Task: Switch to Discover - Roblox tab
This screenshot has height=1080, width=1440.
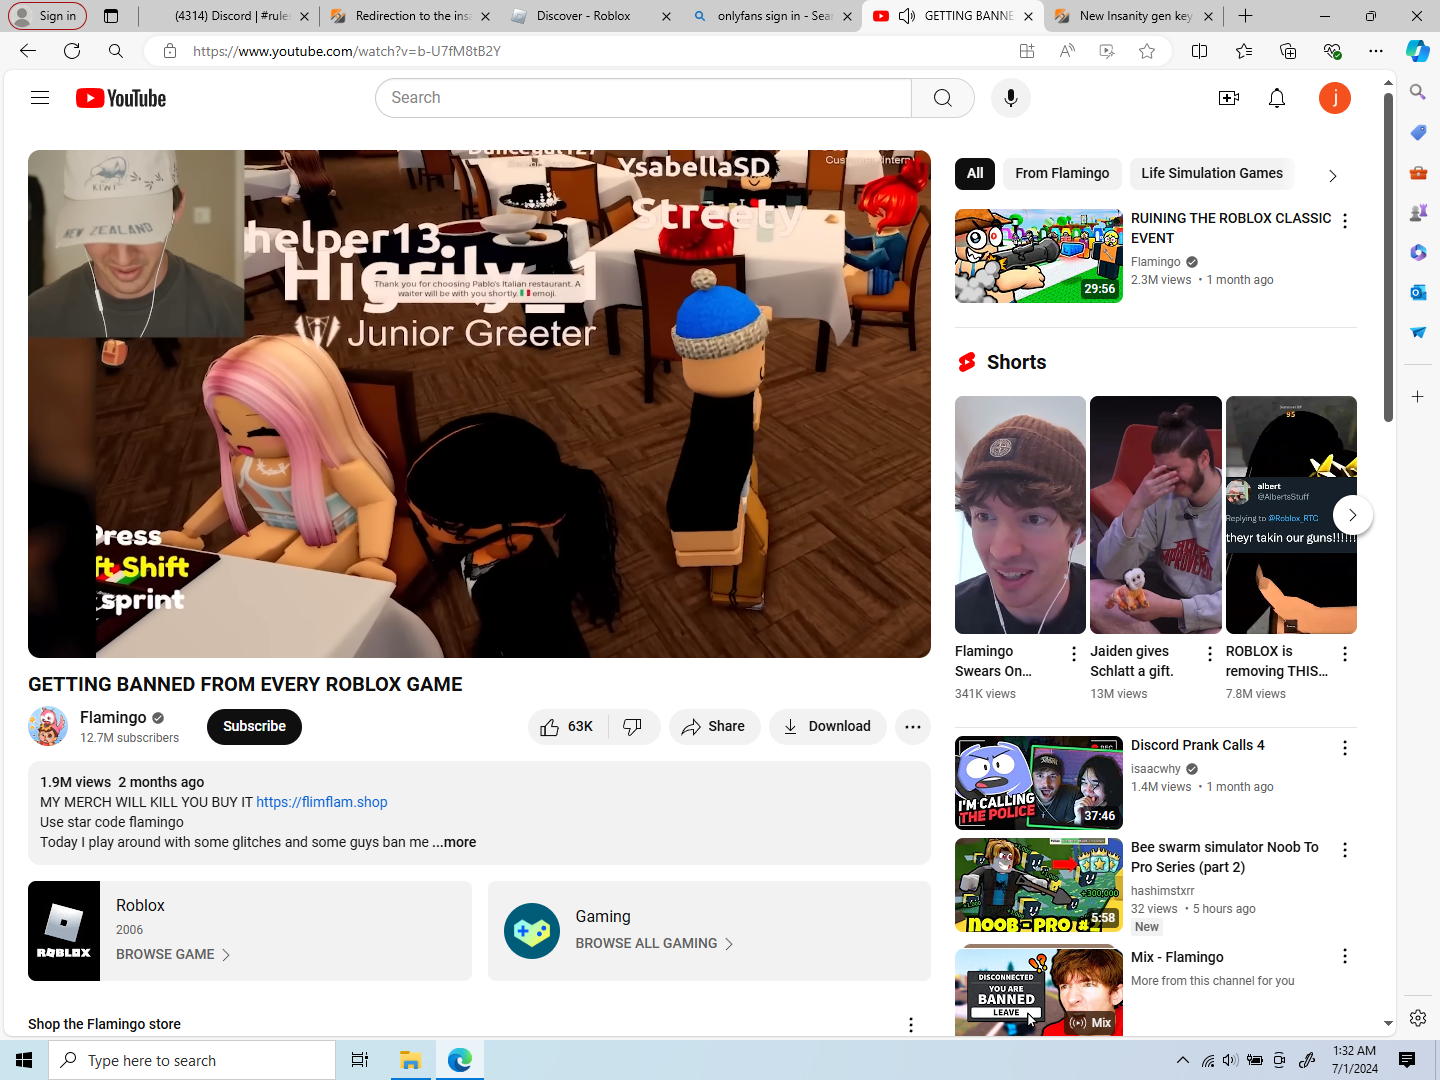Action: coord(592,16)
